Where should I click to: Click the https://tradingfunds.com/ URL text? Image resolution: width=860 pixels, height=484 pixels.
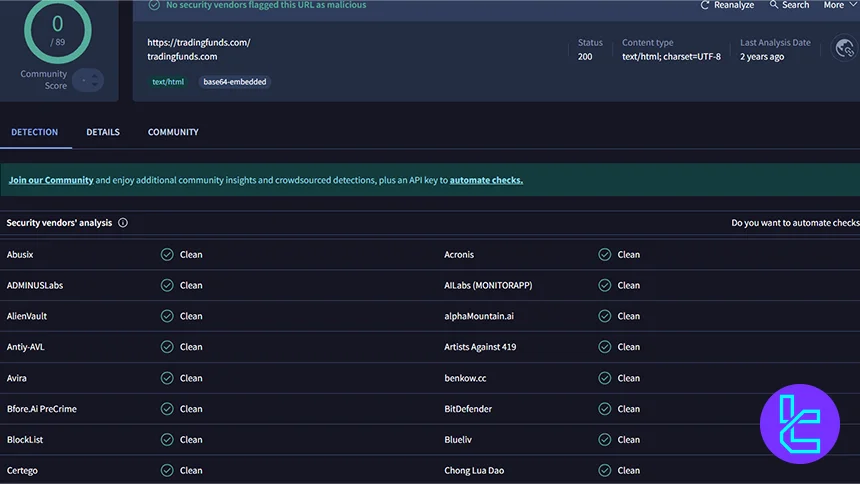pos(199,42)
